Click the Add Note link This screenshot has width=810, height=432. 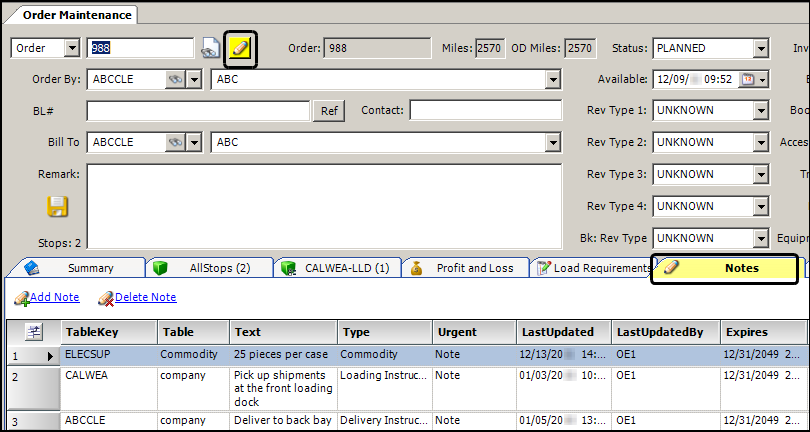click(x=53, y=297)
